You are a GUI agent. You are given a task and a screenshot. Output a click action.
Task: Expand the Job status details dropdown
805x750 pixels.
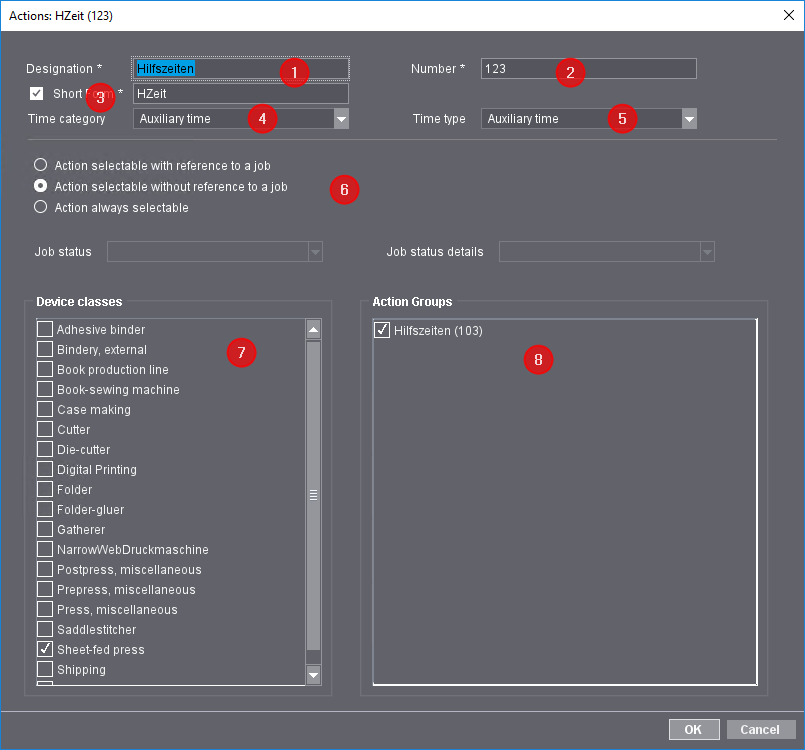click(708, 251)
